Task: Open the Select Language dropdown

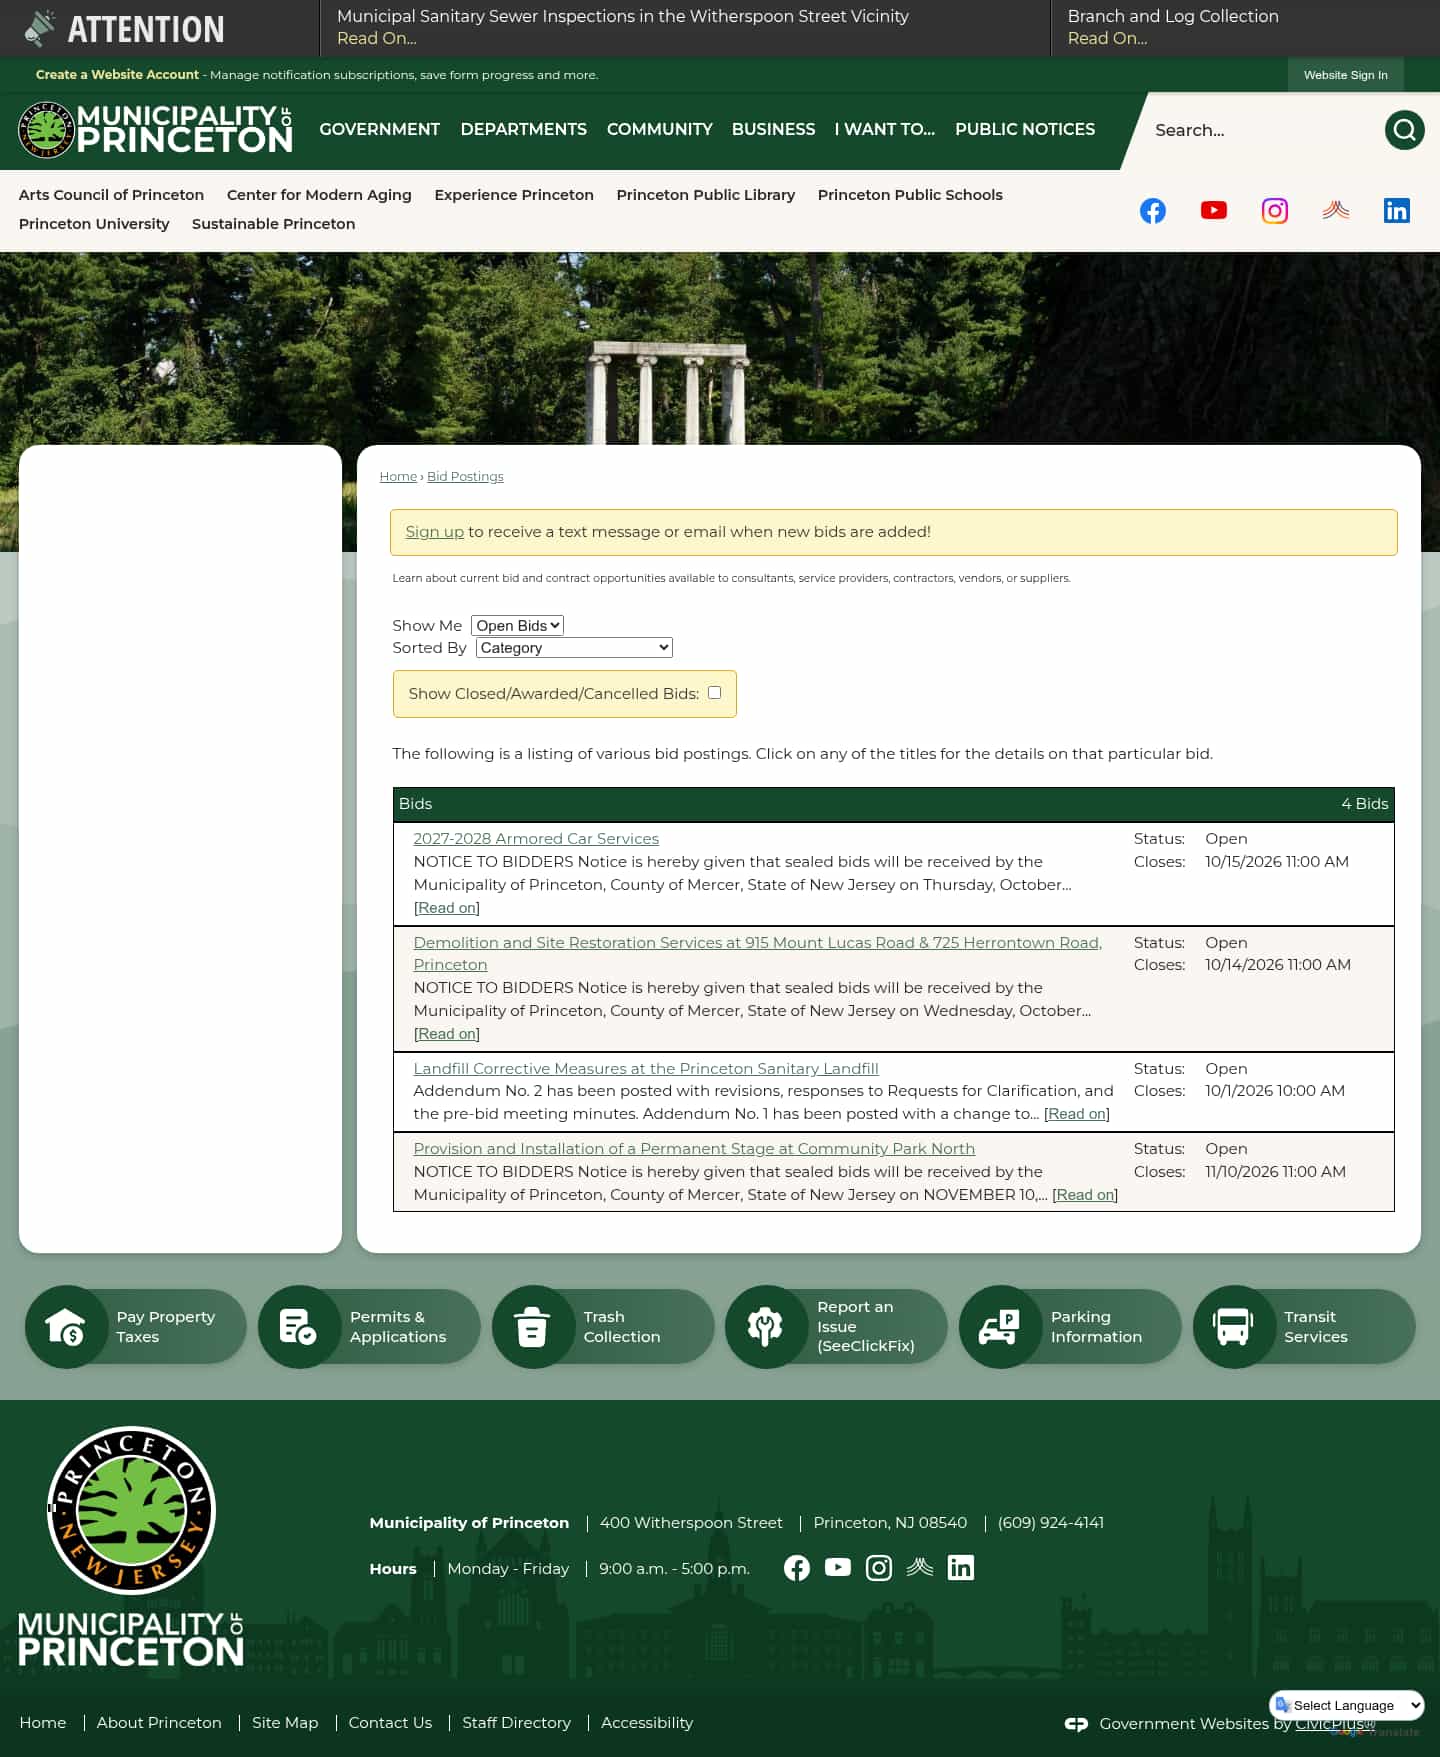Action: 1347,1705
